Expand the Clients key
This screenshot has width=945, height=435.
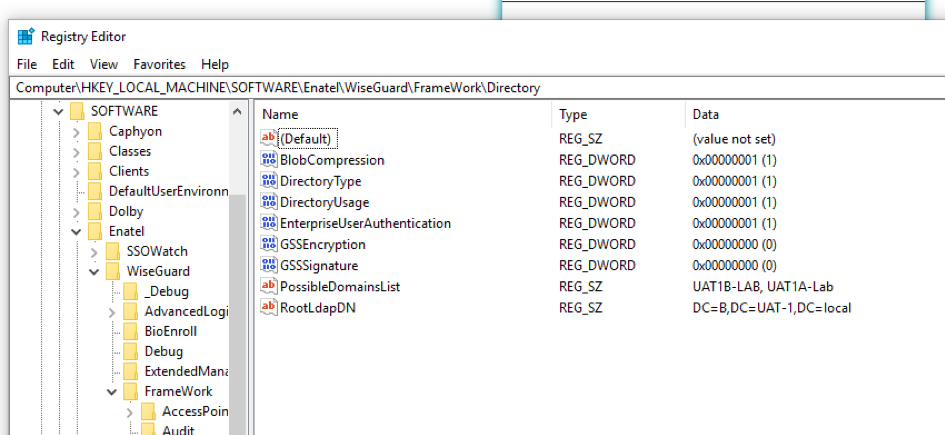[76, 172]
